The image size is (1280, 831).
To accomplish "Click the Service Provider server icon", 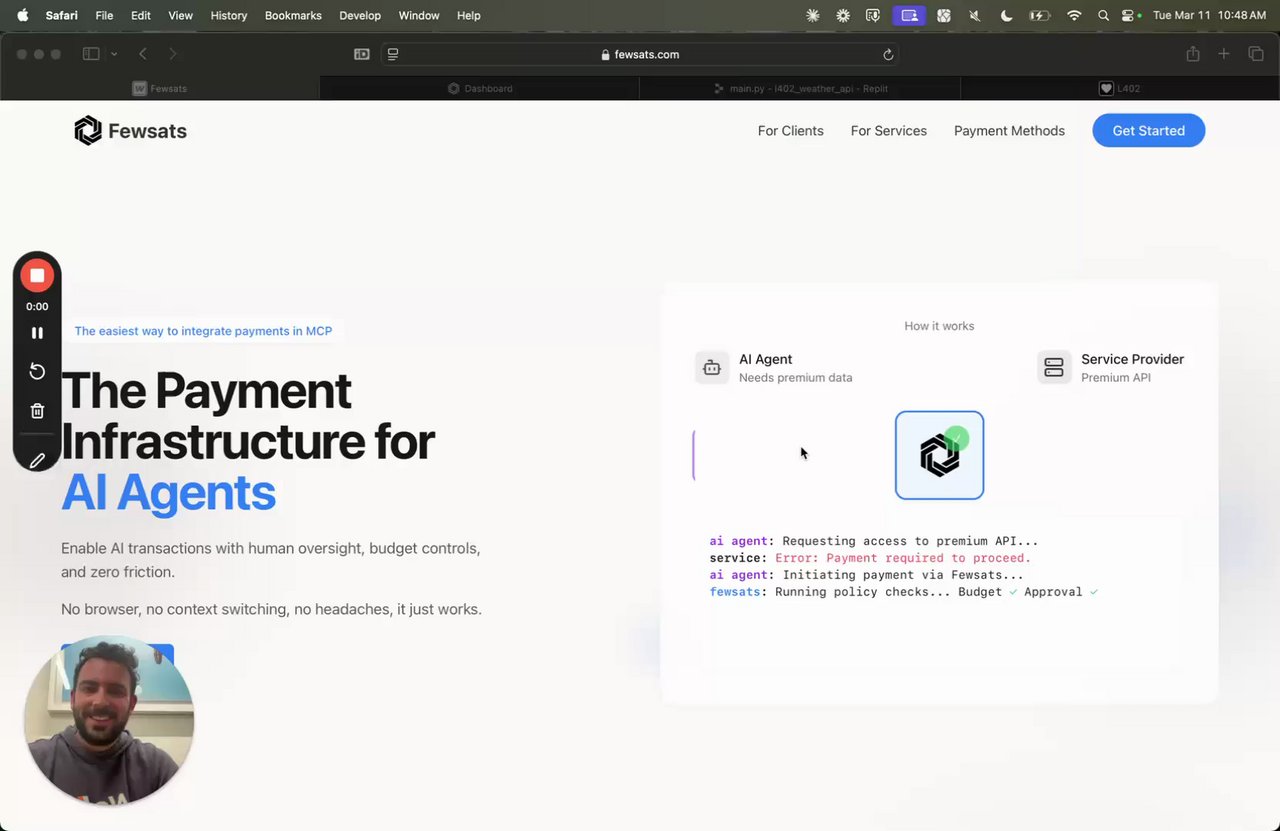I will click(x=1054, y=367).
